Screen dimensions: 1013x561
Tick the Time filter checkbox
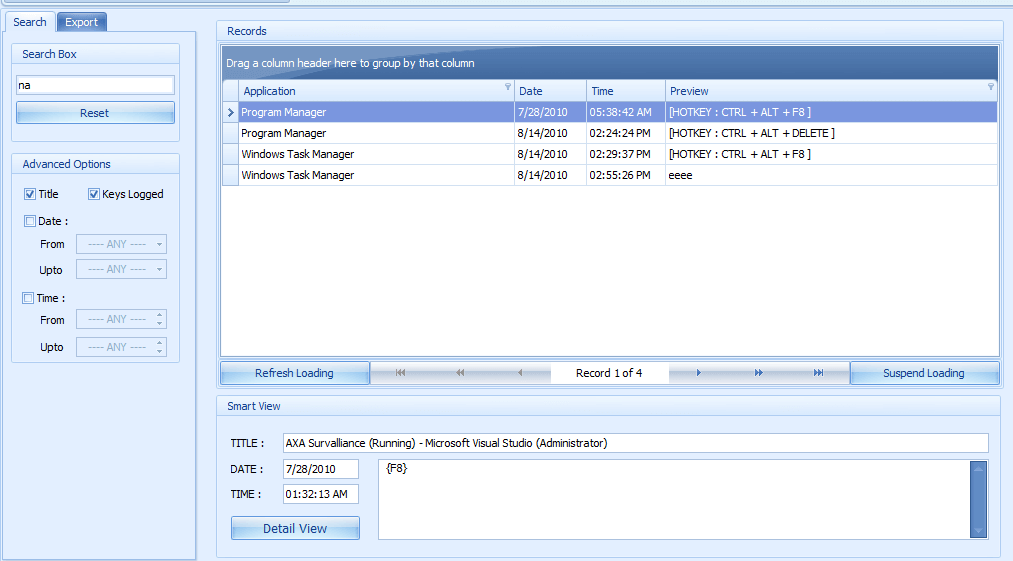pyautogui.click(x=29, y=298)
